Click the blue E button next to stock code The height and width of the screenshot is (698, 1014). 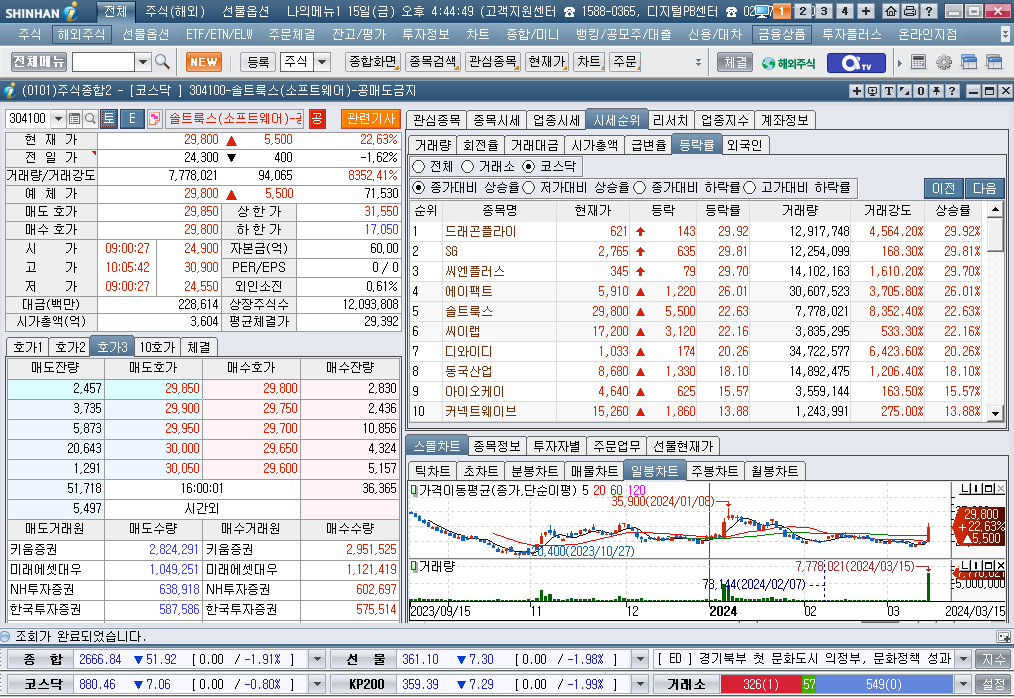click(132, 118)
